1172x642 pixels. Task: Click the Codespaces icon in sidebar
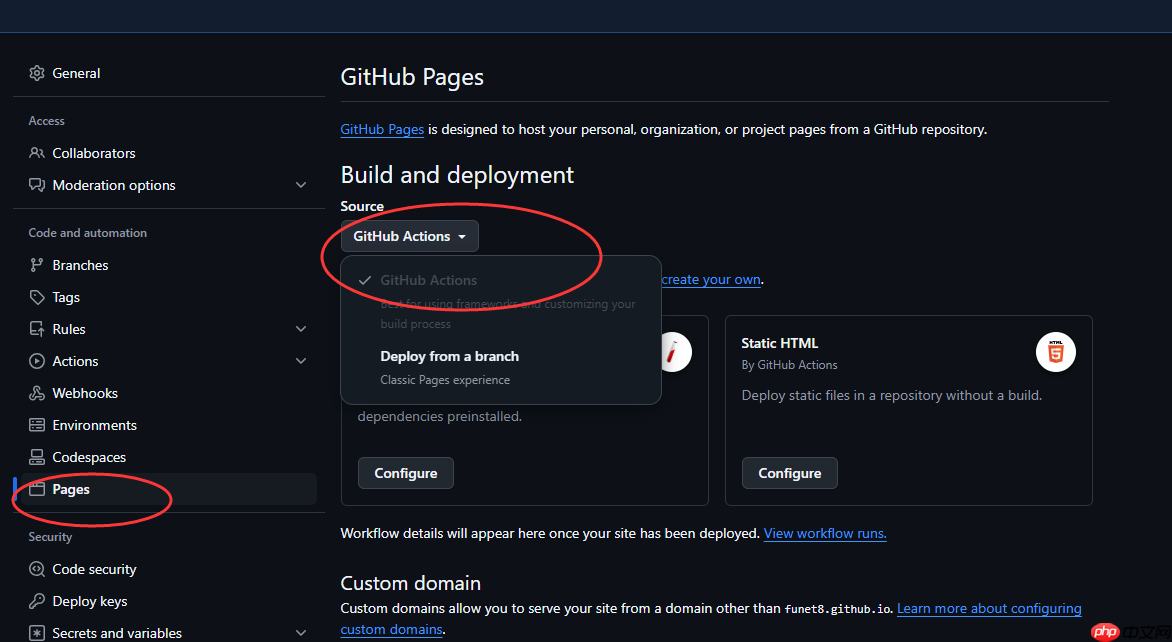(37, 457)
